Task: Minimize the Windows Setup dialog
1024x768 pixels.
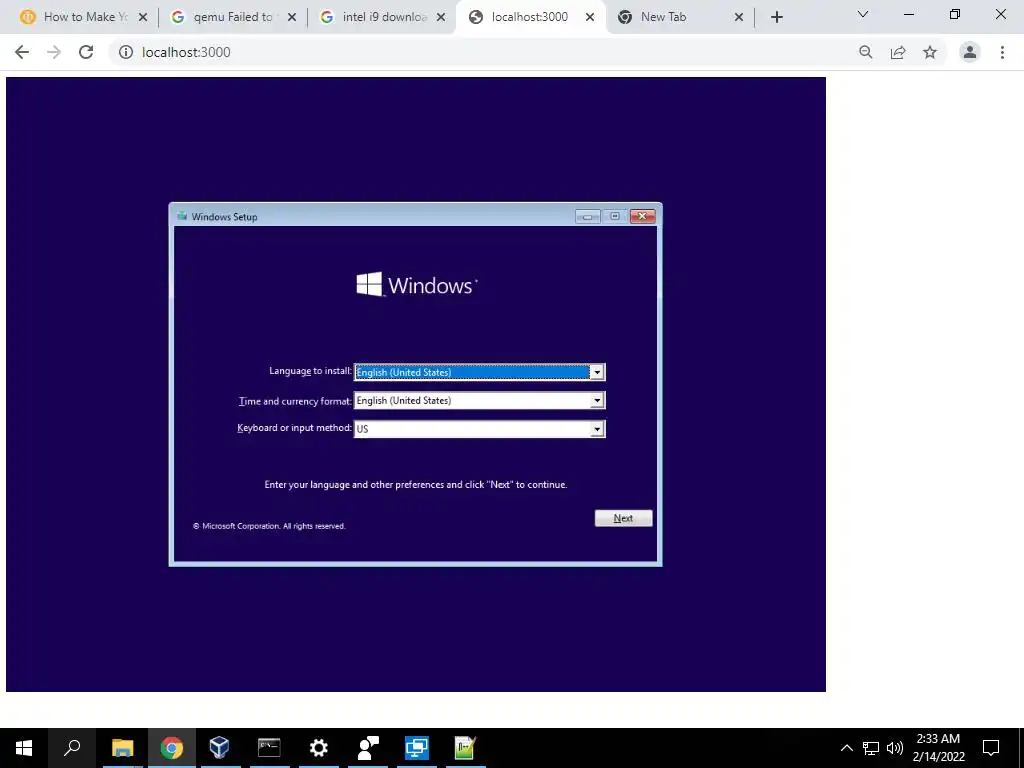Action: [x=587, y=216]
